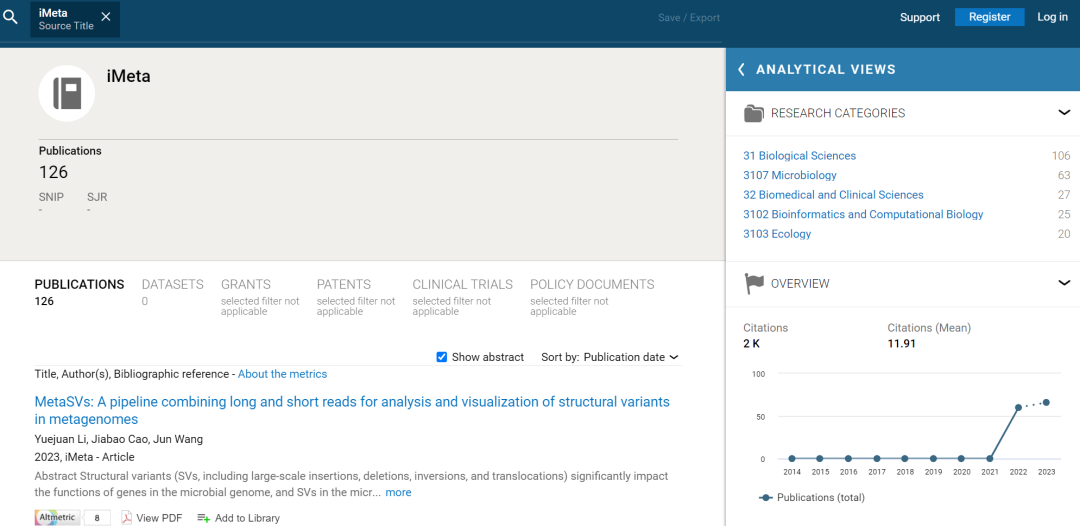Remove the iMeta source title filter
Viewport: 1080px width, 526px height.
pyautogui.click(x=105, y=17)
